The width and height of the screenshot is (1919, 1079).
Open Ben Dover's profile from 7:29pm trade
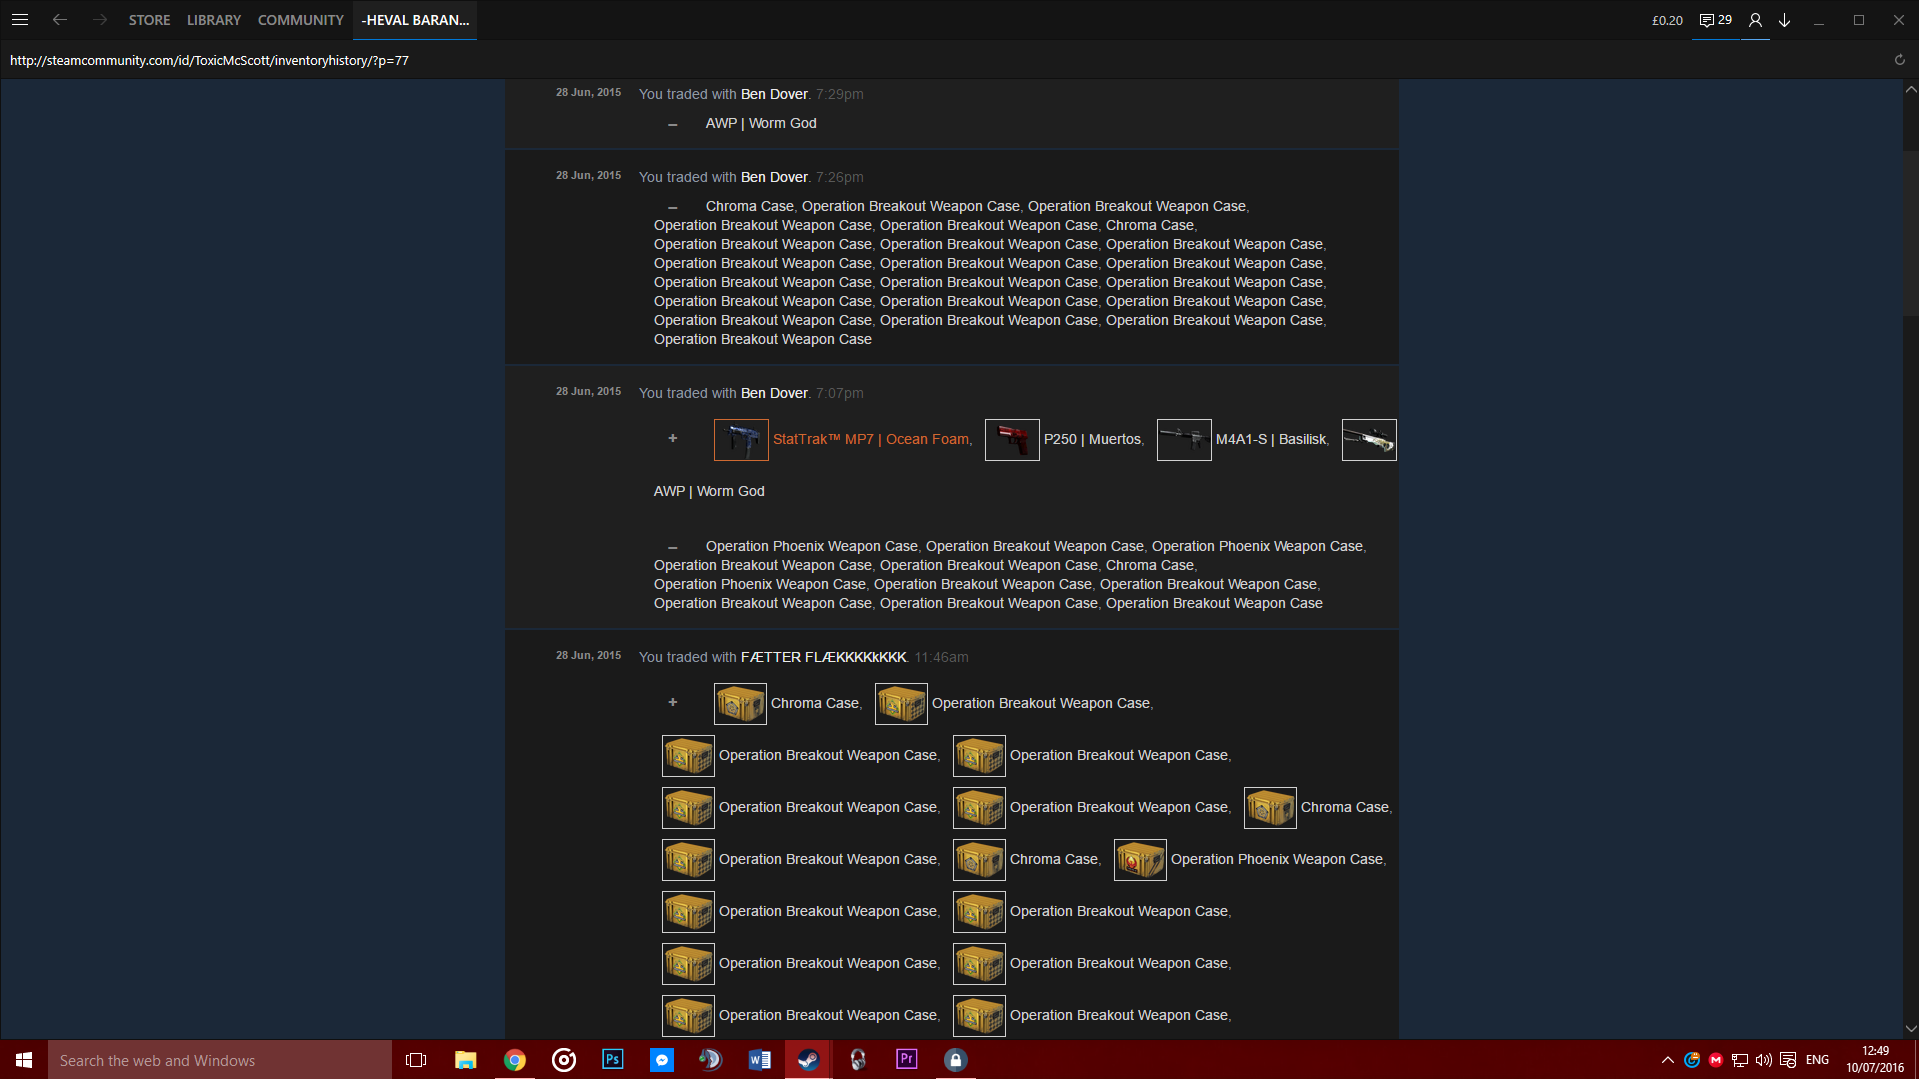point(774,94)
